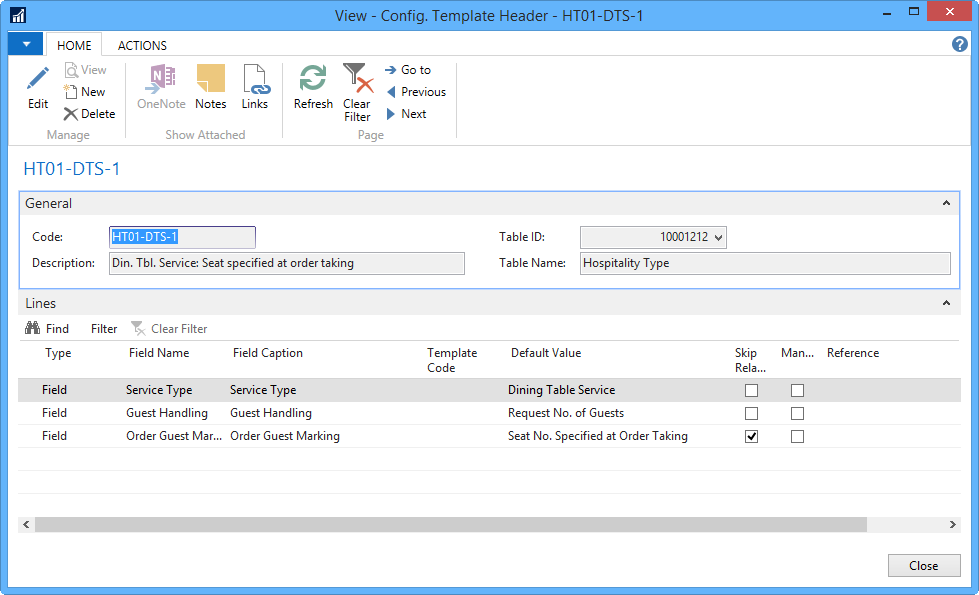Toggle Mandatory checkbox for Guest Handling row
The width and height of the screenshot is (979, 595).
click(x=797, y=413)
